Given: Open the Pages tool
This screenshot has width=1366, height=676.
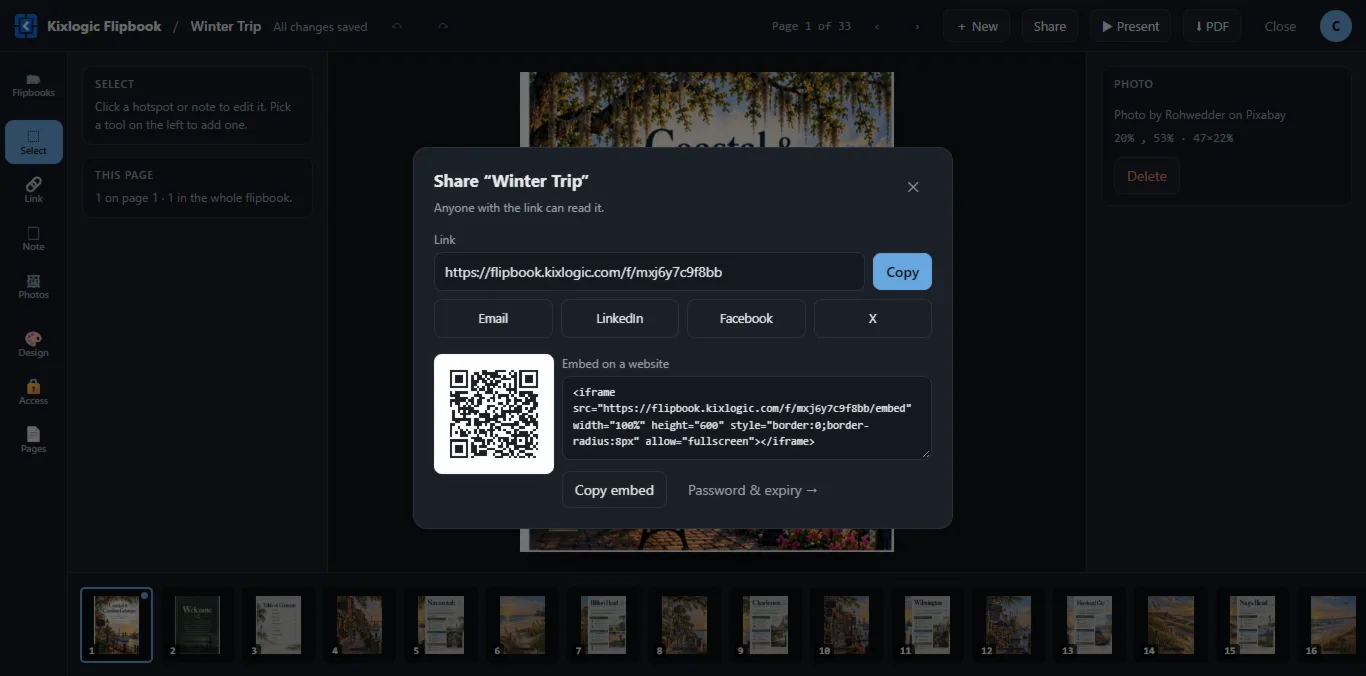Looking at the screenshot, I should click(x=33, y=440).
